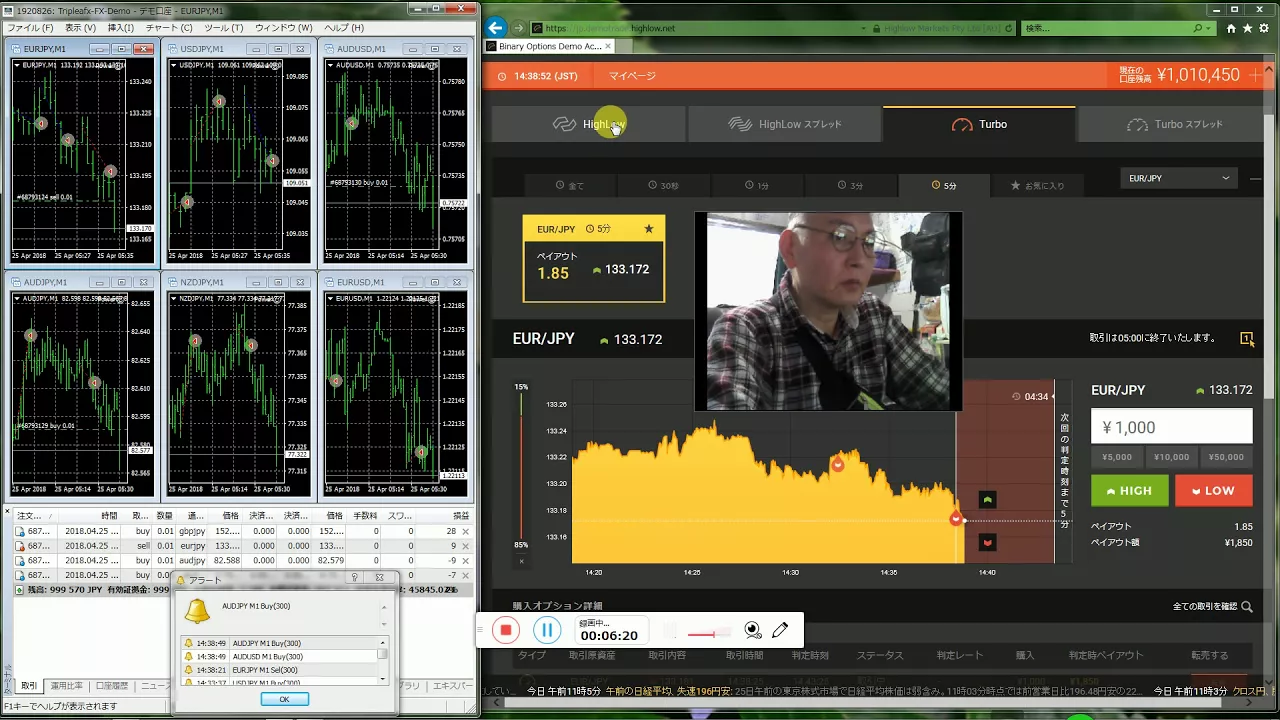
Task: Open the 挿入 (I) menu
Action: click(121, 28)
